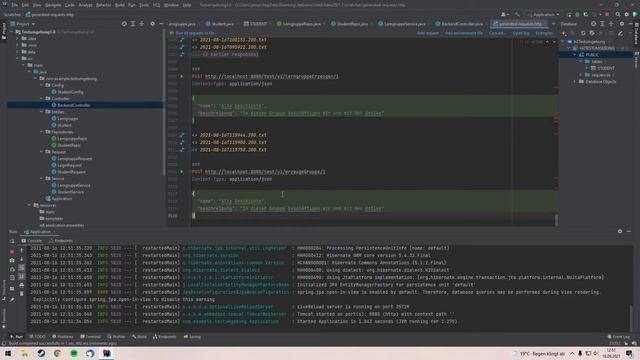Print the console output

(22, 285)
